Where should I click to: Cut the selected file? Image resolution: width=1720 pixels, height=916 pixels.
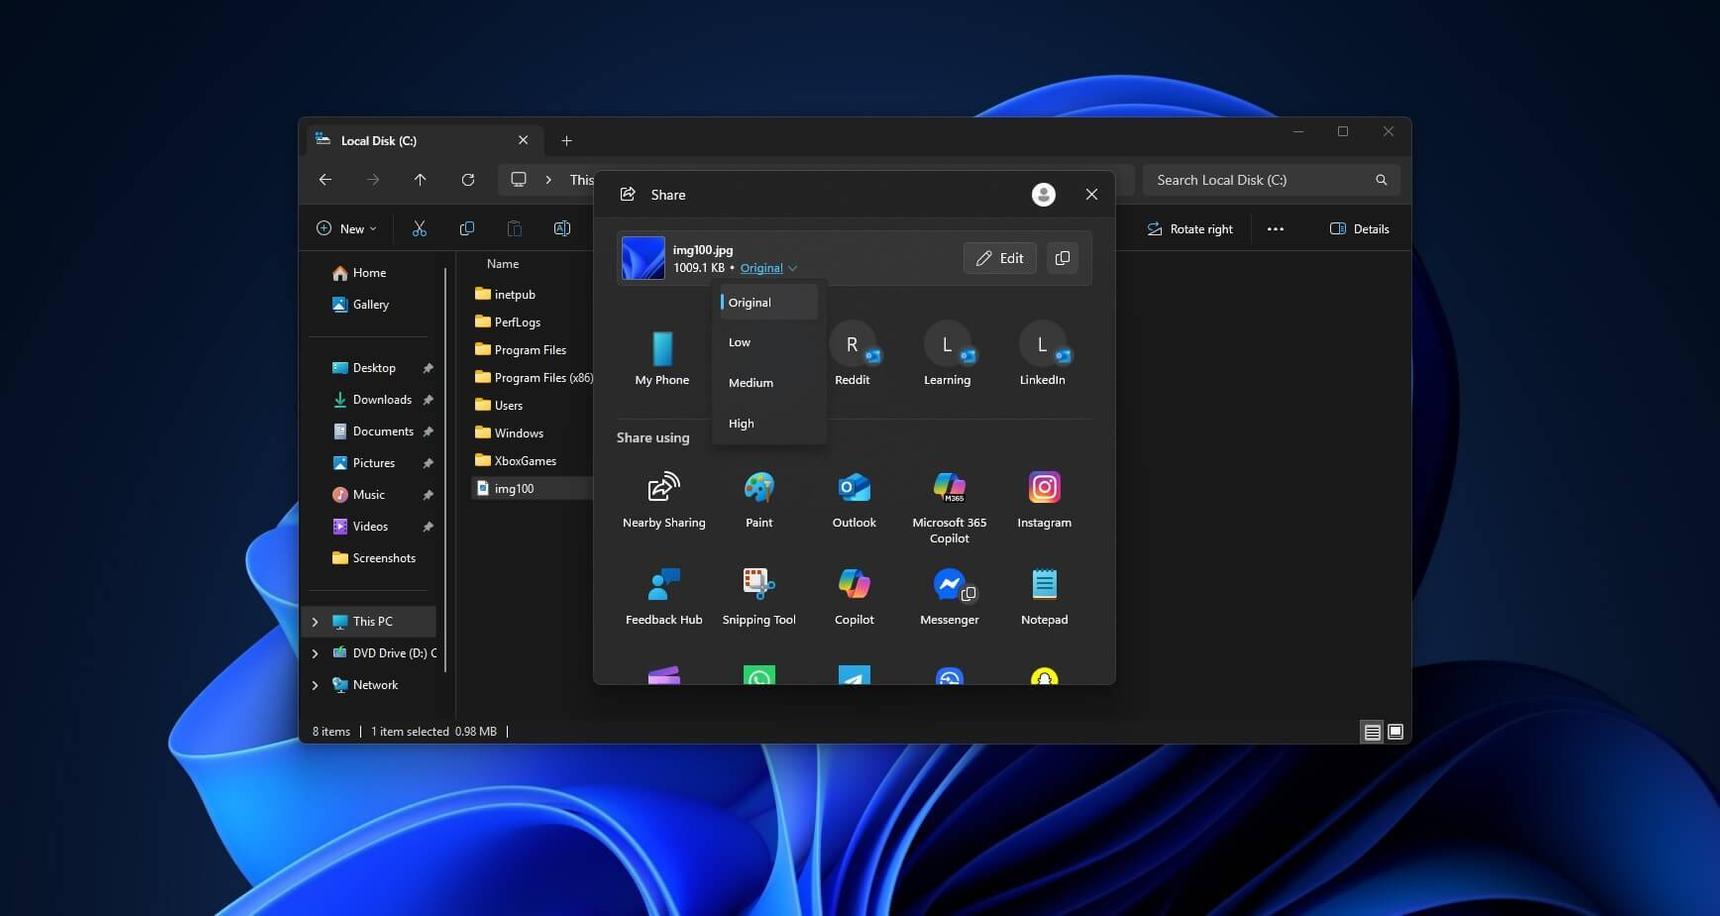click(x=419, y=228)
